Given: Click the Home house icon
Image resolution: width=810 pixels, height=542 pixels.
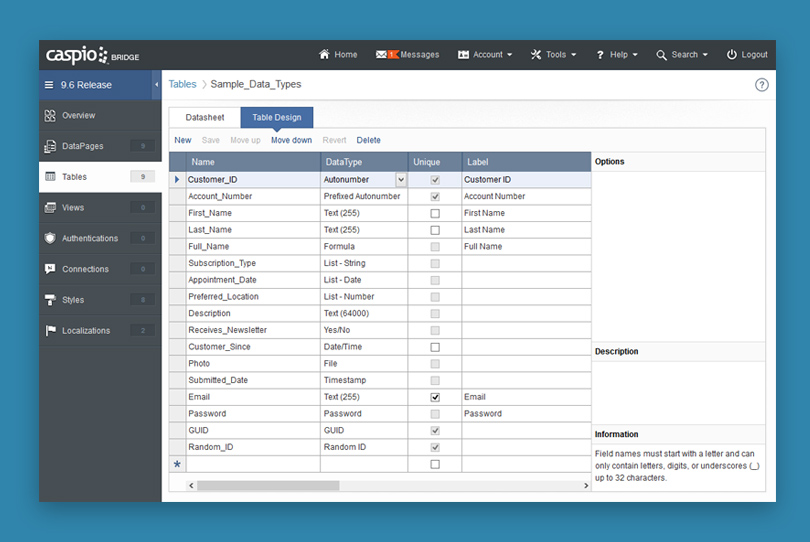Looking at the screenshot, I should click(324, 54).
